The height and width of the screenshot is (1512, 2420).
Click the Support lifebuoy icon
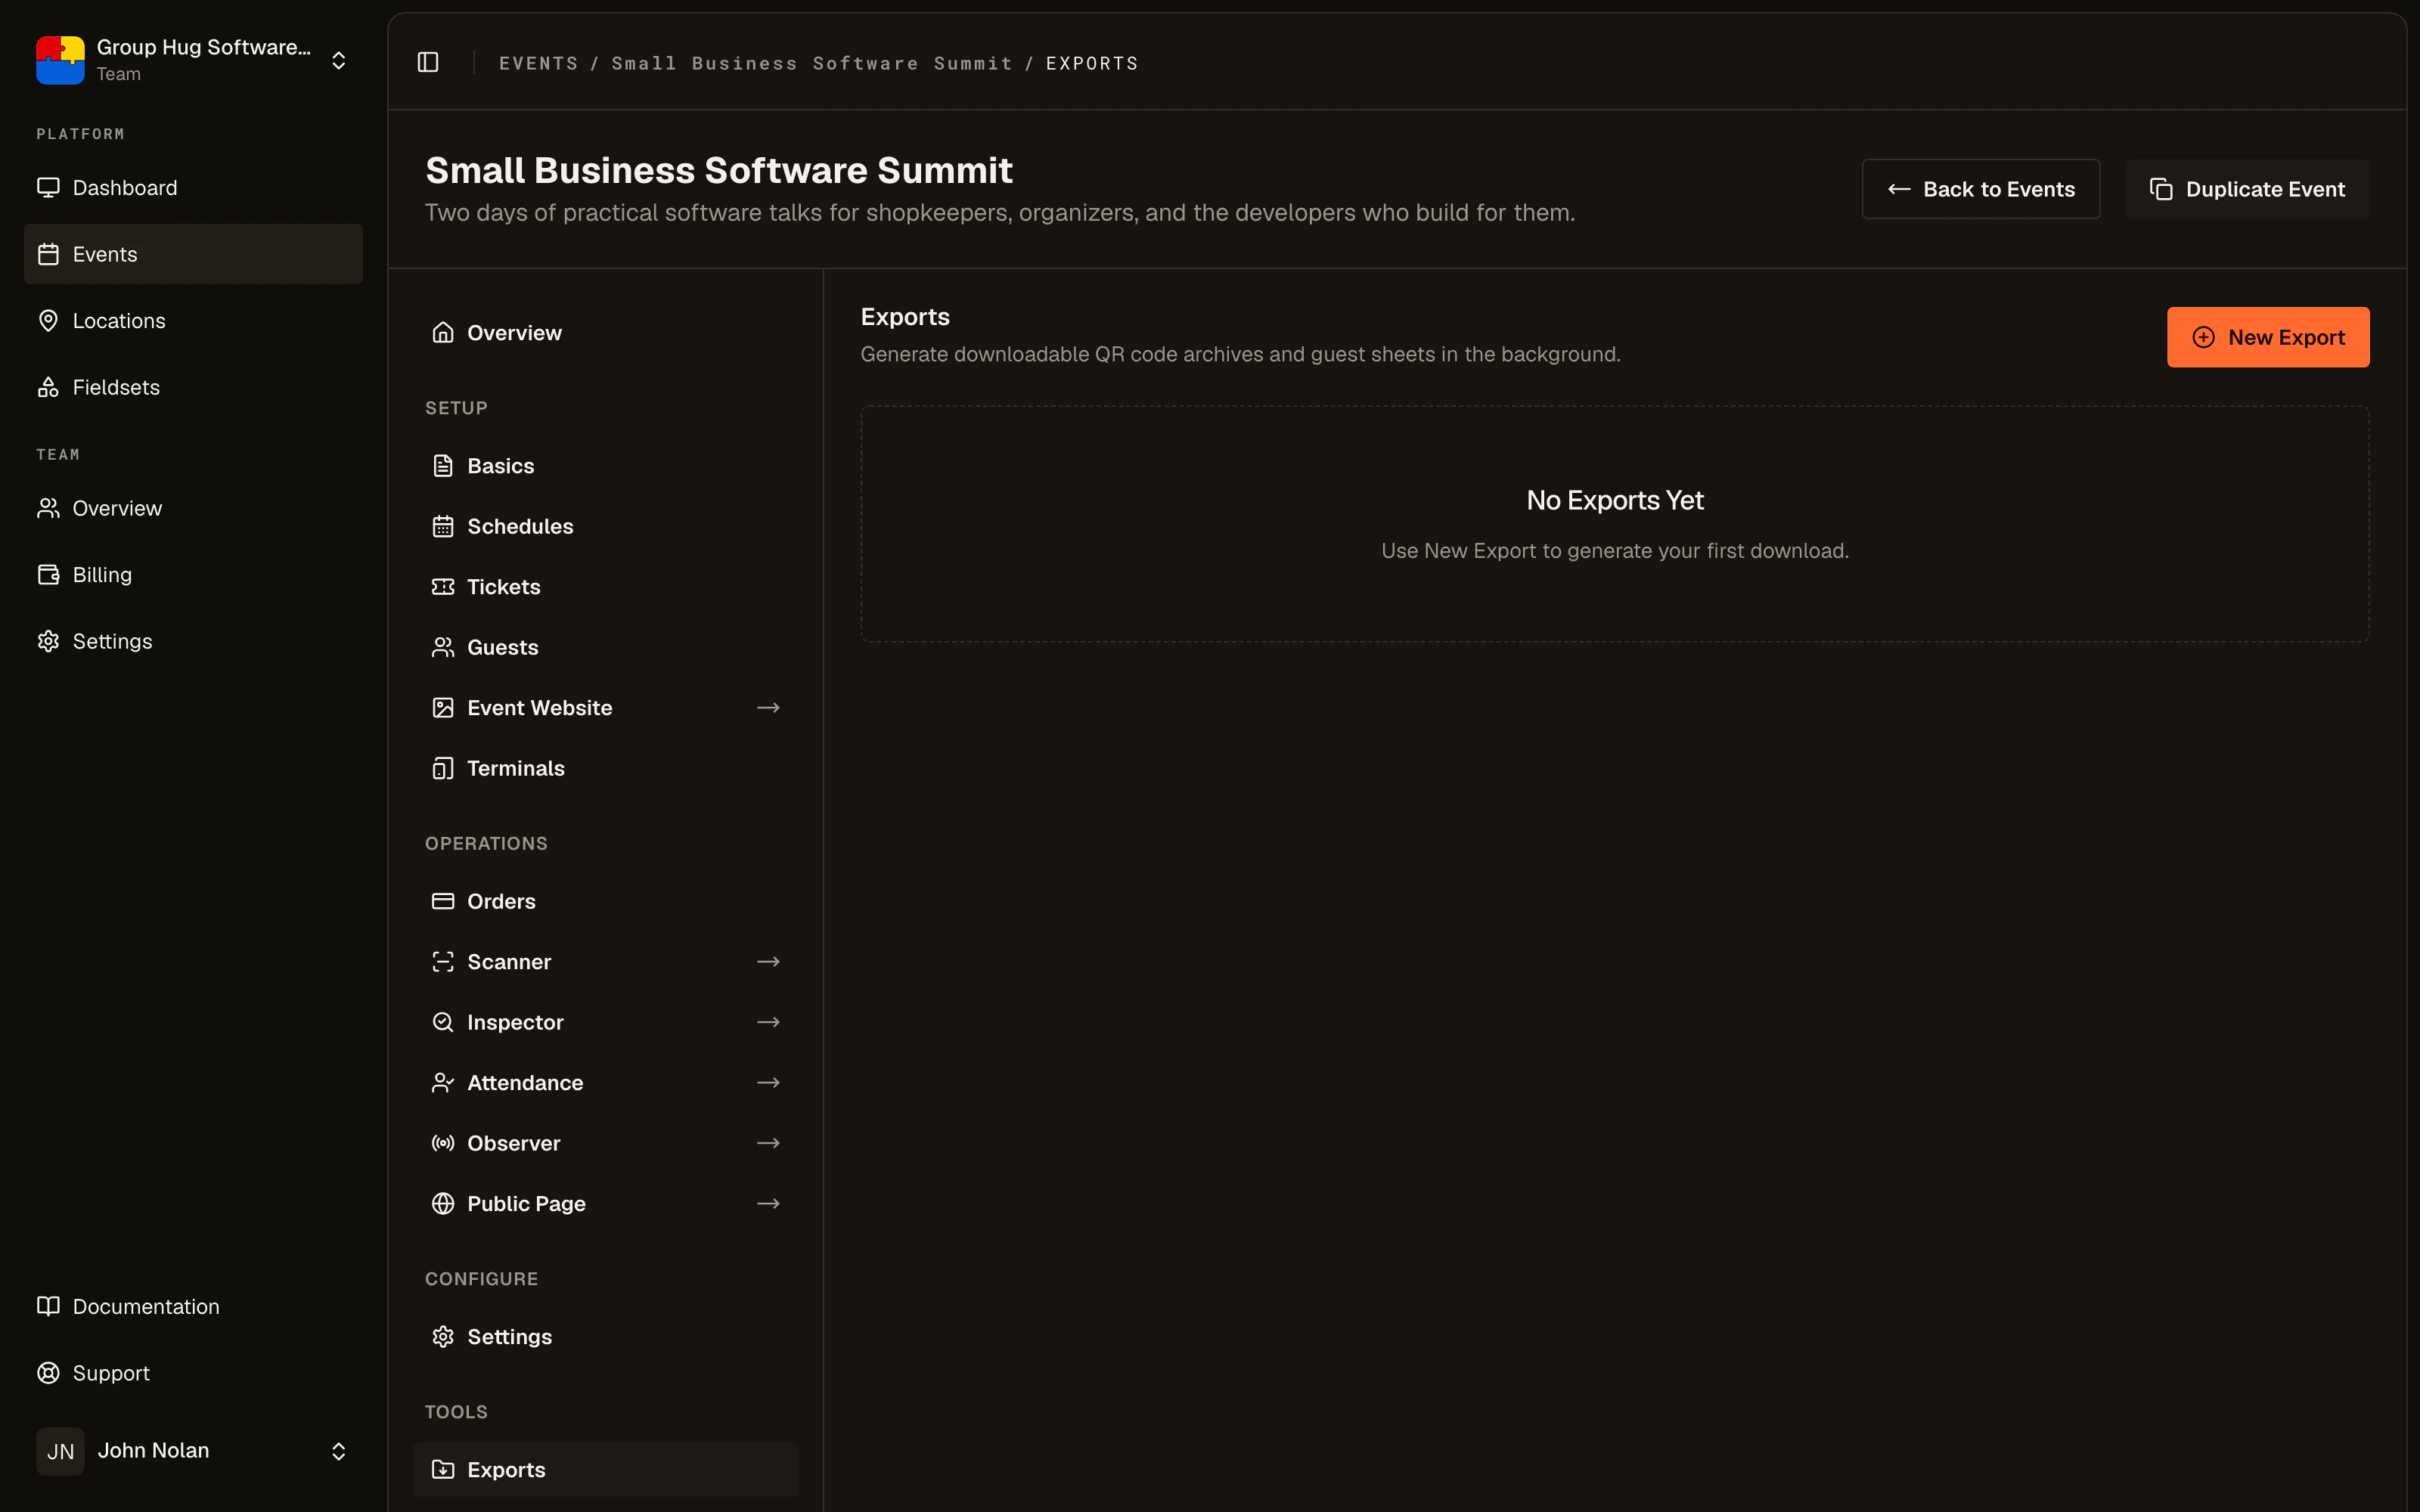[48, 1373]
